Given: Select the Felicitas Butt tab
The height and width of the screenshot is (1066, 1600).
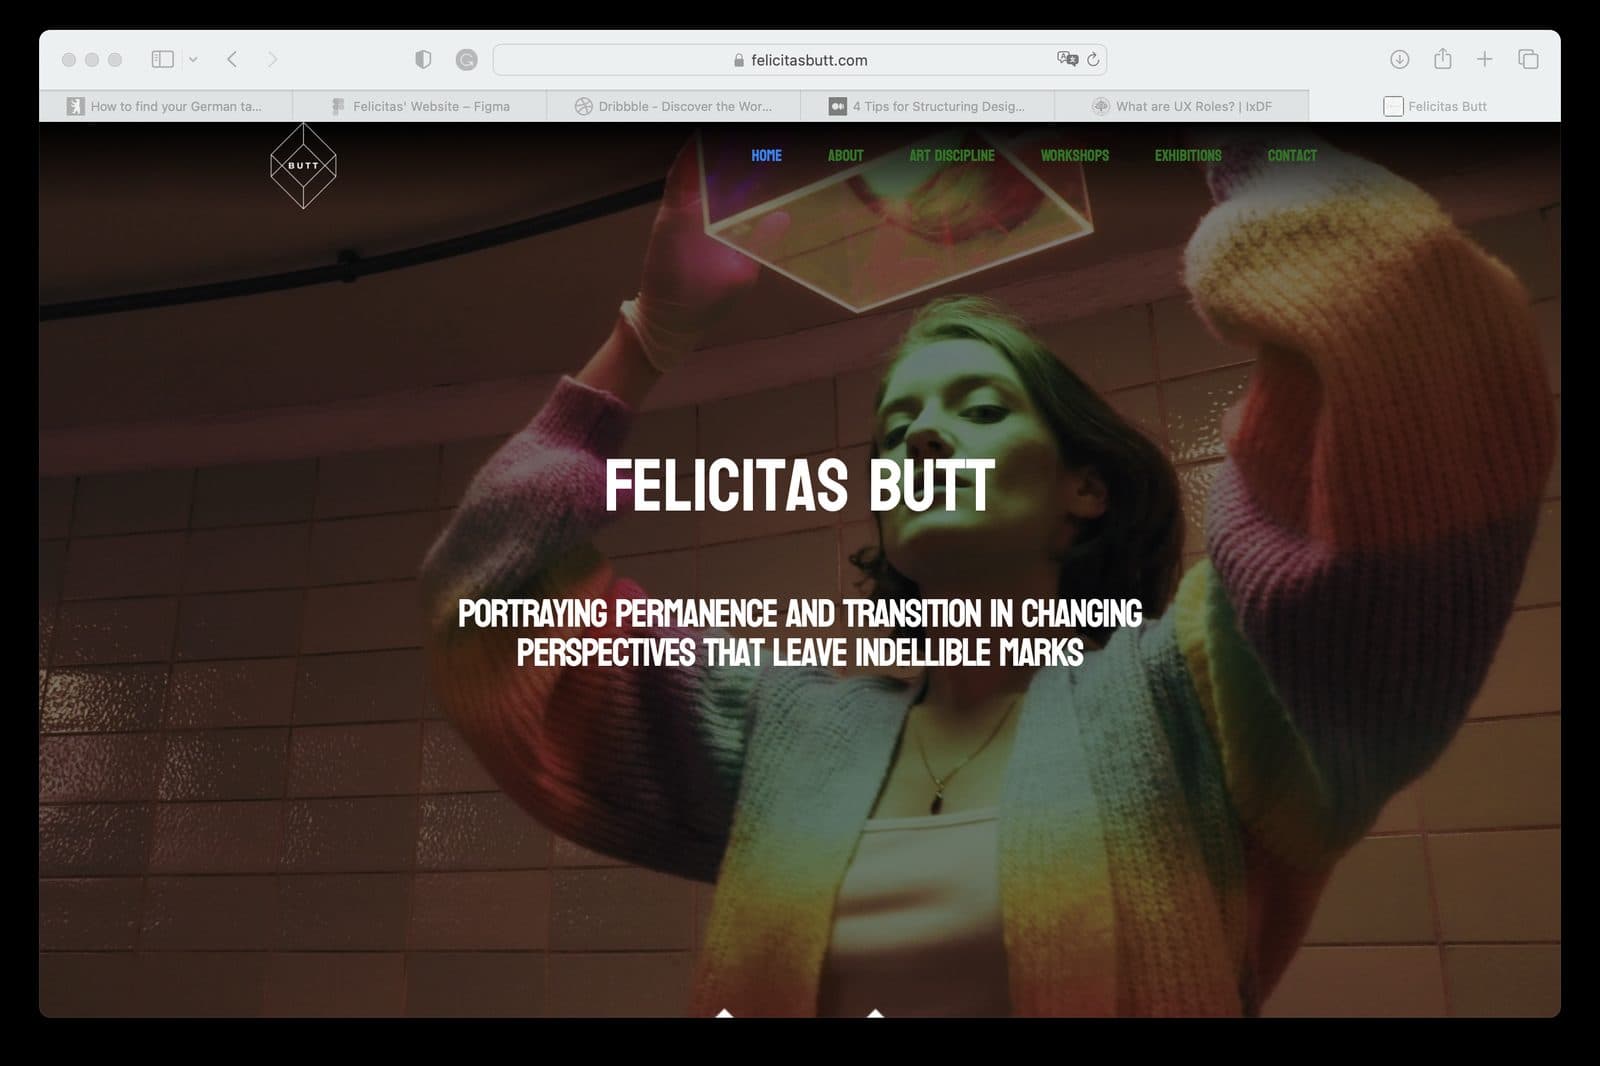Looking at the screenshot, I should point(1435,106).
